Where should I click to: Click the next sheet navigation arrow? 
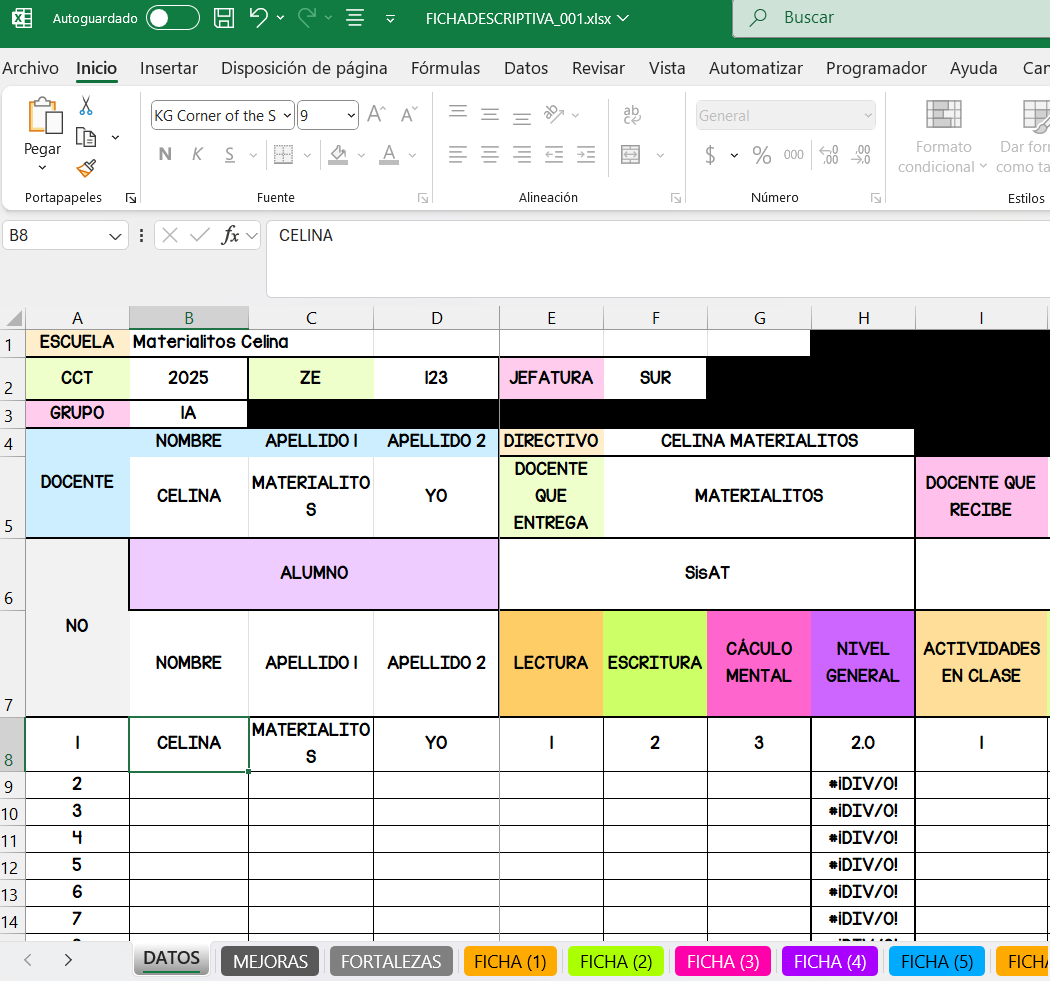tap(68, 960)
